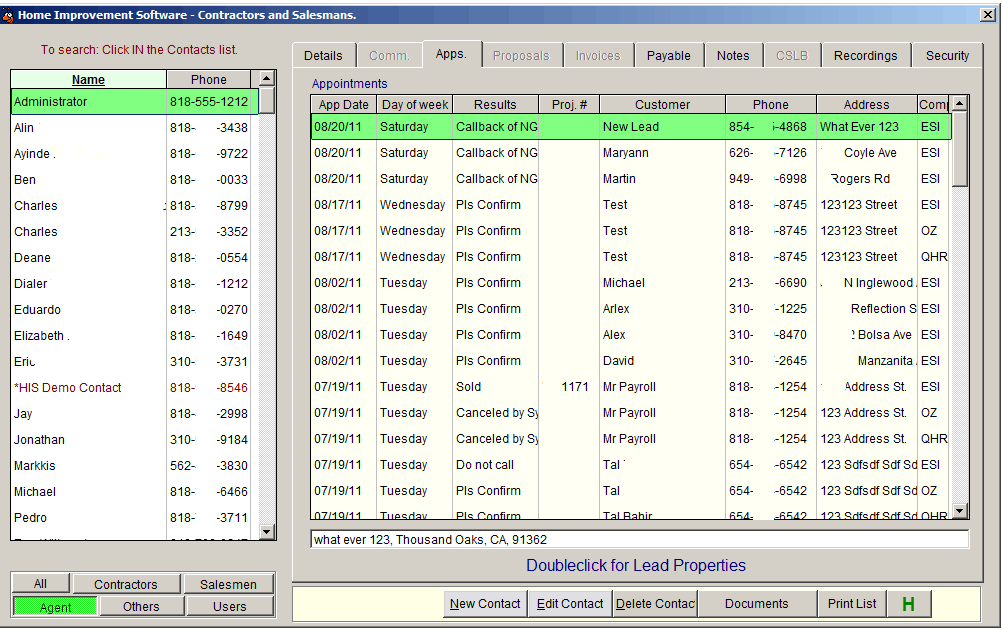The height and width of the screenshot is (630, 1003).
Task: Click the phone 213- -3352 for Charles
Action: pyautogui.click(x=209, y=232)
